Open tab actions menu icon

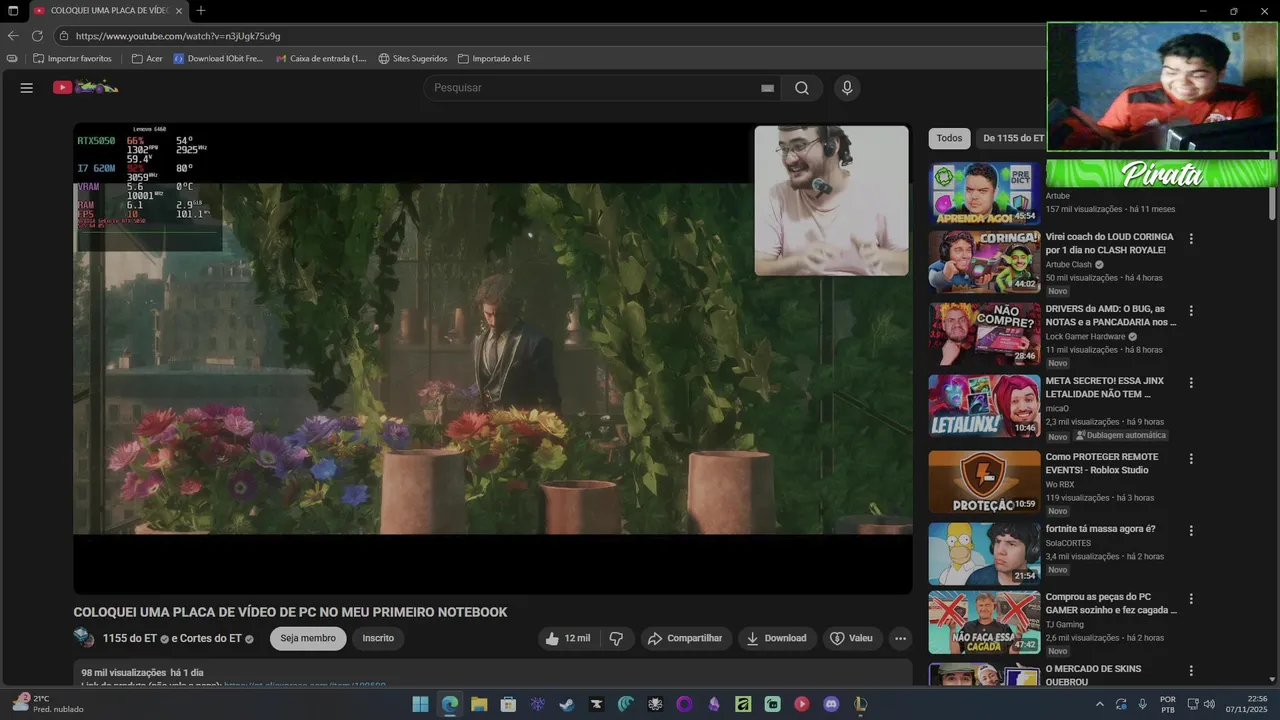pyautogui.click(x=13, y=11)
